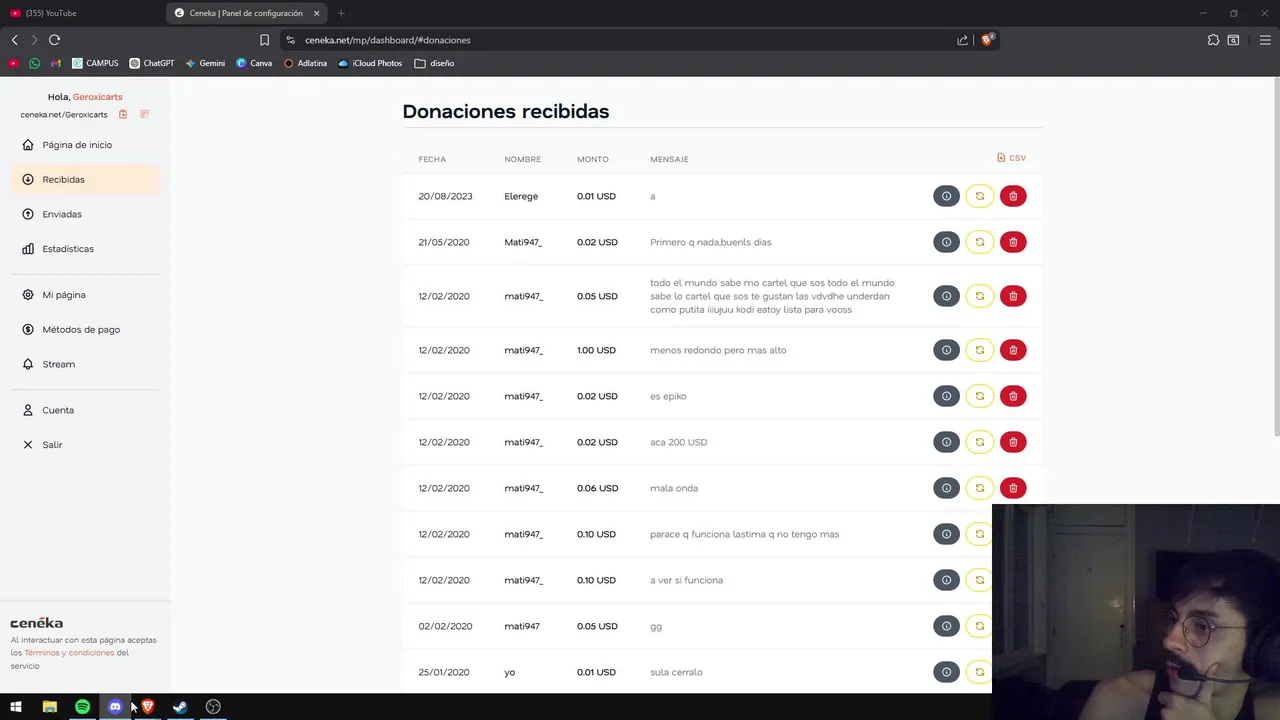Open info for the 'a ver si funciona' donation
The width and height of the screenshot is (1280, 720).
coord(946,580)
